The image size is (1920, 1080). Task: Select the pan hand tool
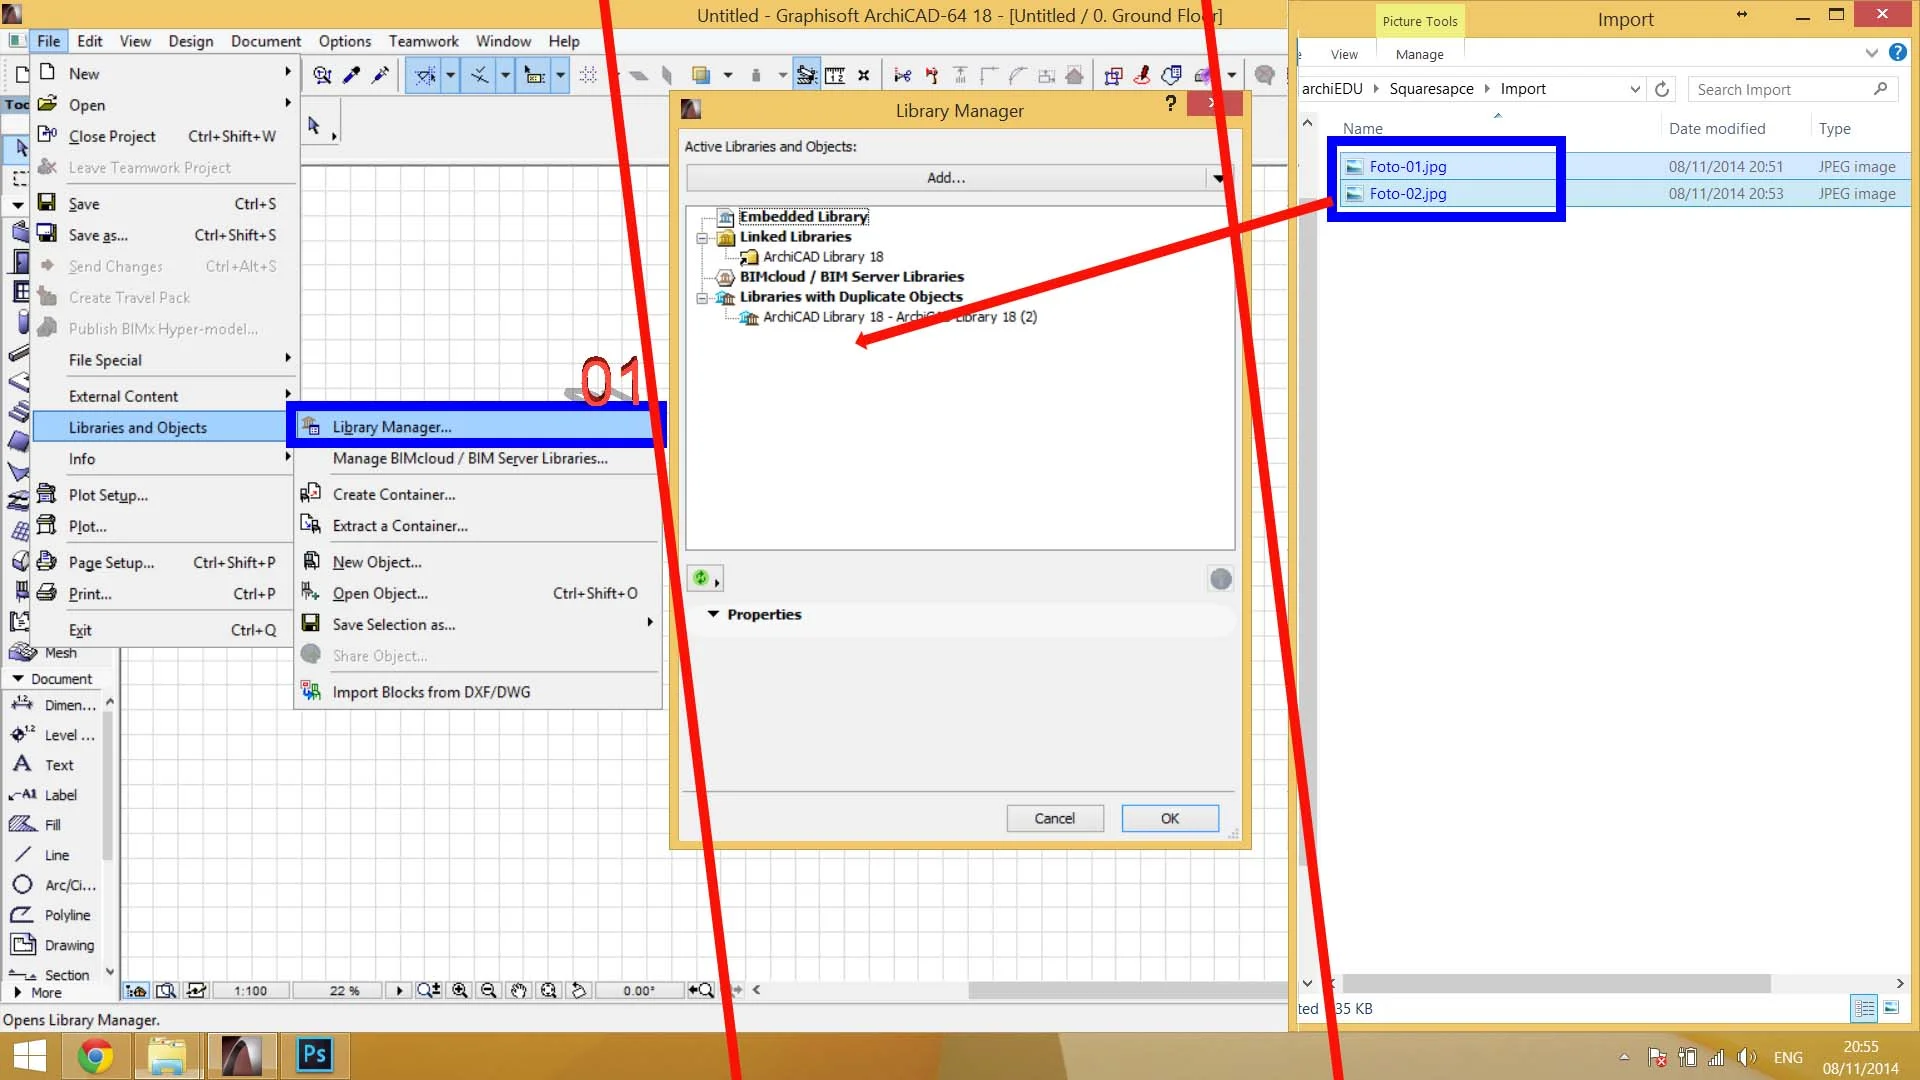point(518,990)
